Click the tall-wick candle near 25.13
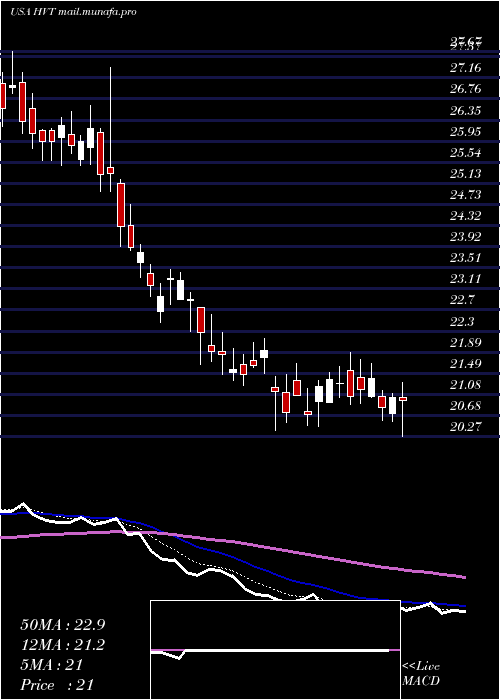The height and width of the screenshot is (700, 500). (x=110, y=129)
